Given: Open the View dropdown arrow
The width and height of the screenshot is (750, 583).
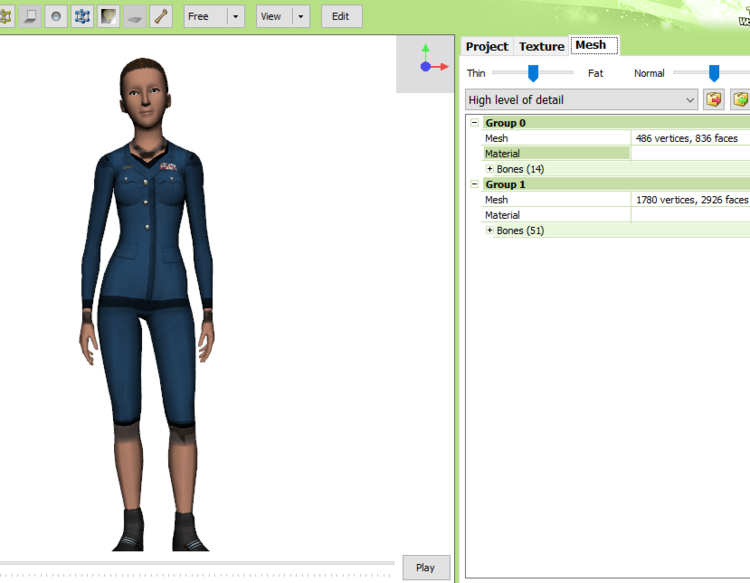Looking at the screenshot, I should pyautogui.click(x=301, y=16).
